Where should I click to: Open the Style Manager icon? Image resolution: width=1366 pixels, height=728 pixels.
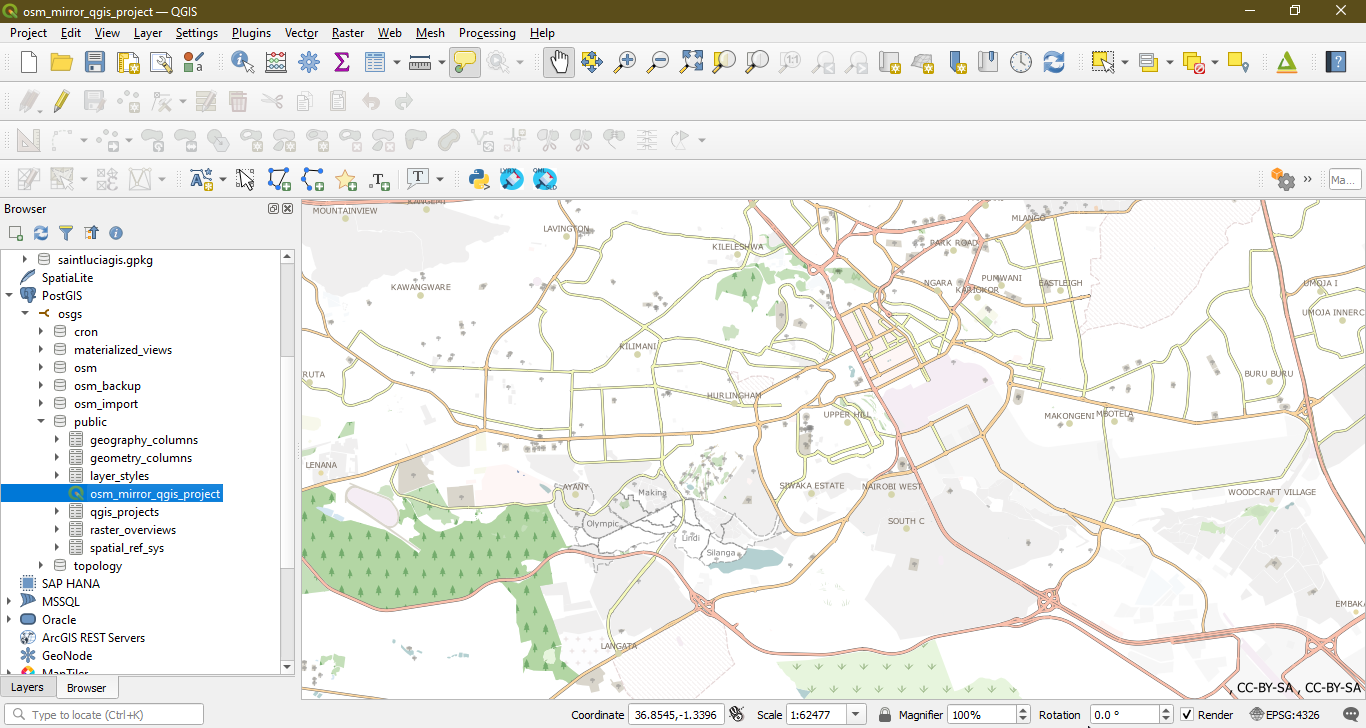pyautogui.click(x=194, y=62)
